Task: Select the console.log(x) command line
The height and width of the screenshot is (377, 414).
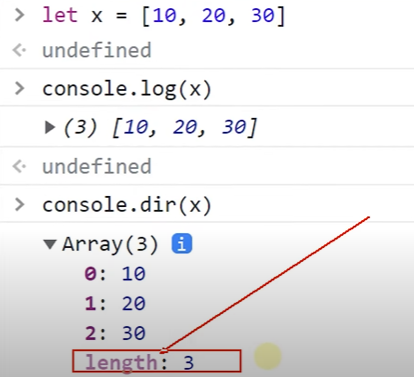Action: tap(127, 89)
